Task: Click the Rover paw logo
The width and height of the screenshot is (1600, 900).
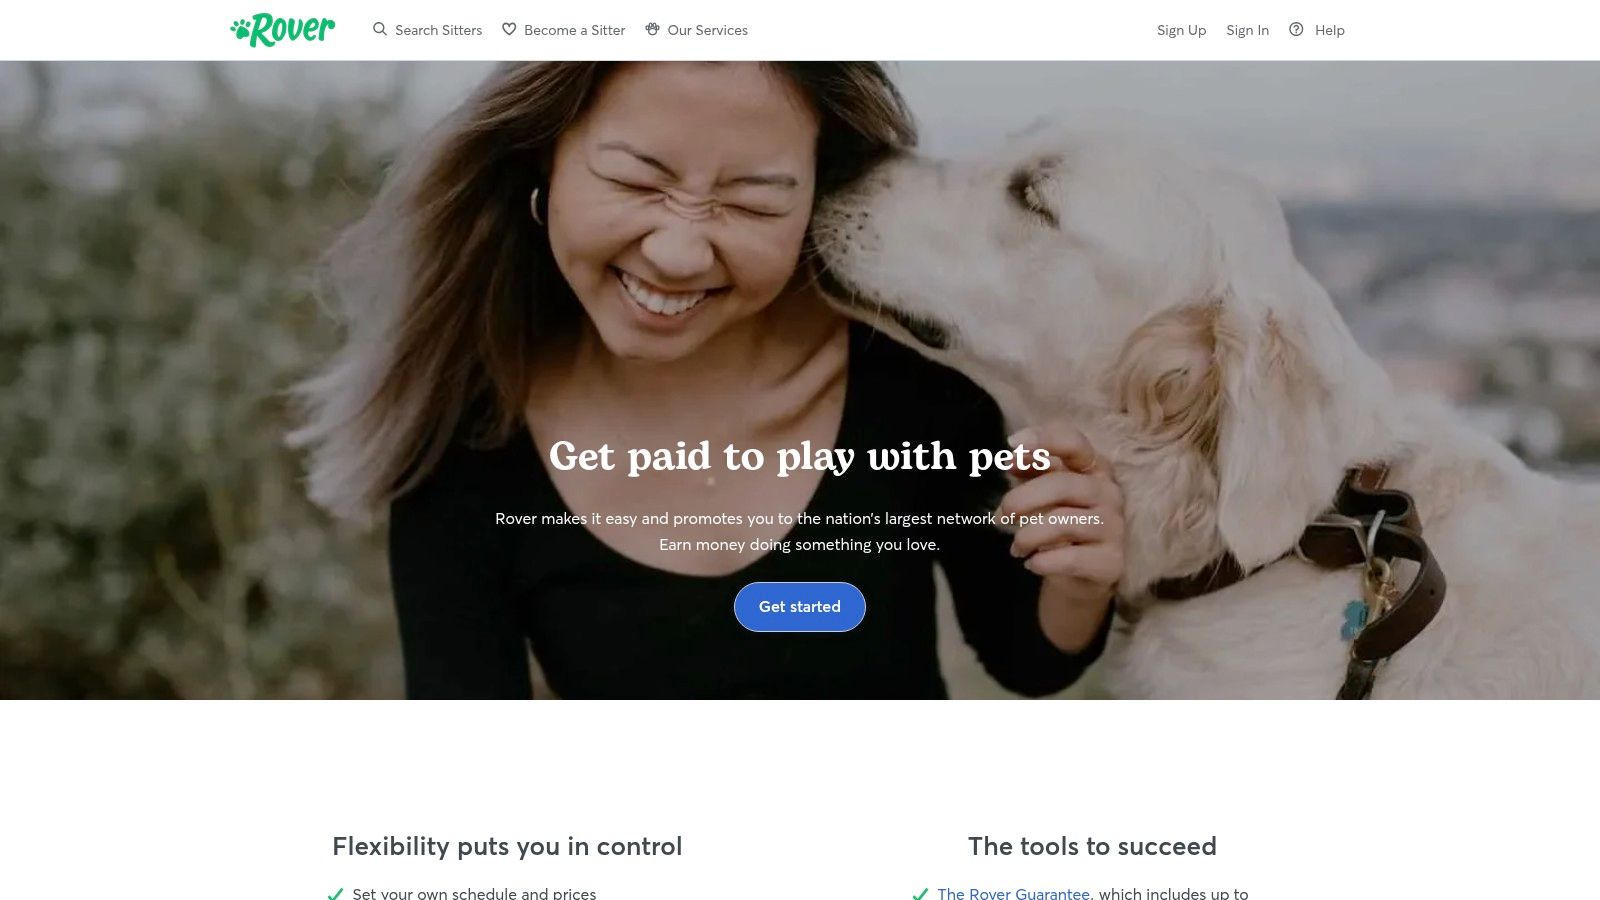Action: [x=283, y=30]
